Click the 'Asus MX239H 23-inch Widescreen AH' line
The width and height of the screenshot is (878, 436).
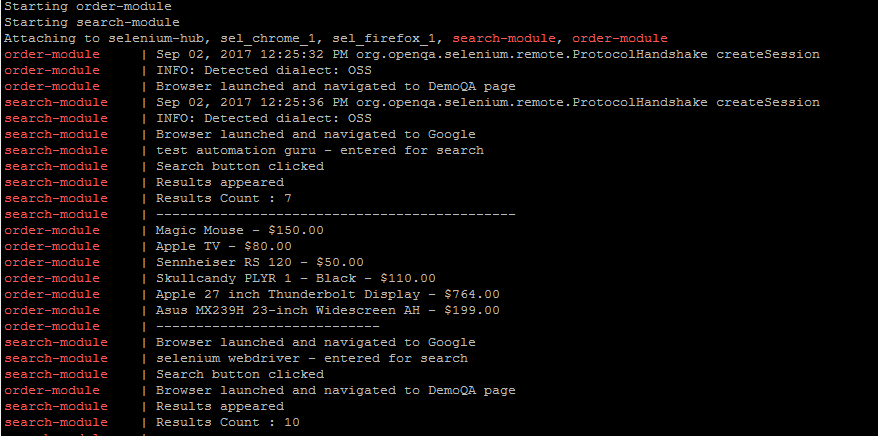(x=328, y=310)
